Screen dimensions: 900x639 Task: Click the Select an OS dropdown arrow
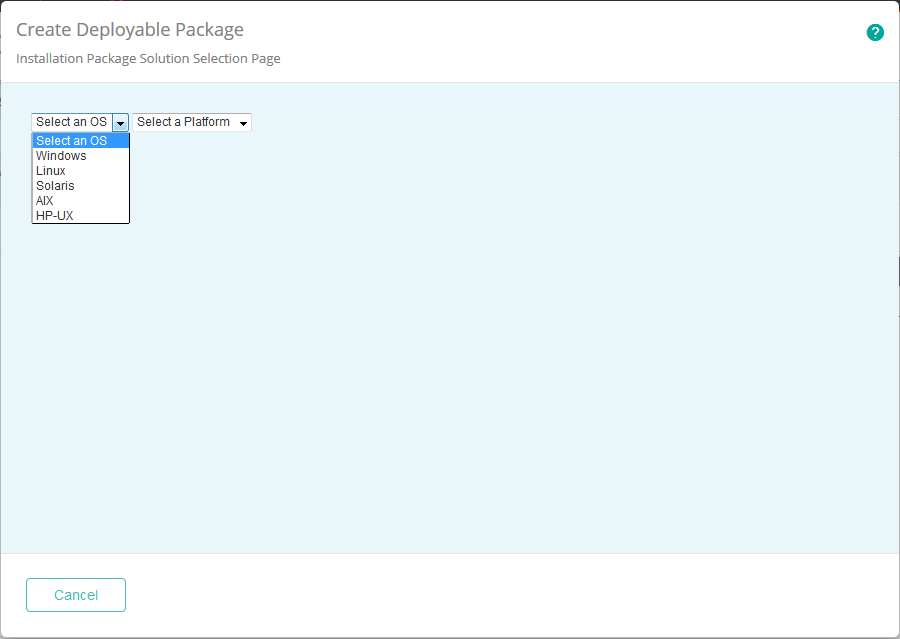120,122
